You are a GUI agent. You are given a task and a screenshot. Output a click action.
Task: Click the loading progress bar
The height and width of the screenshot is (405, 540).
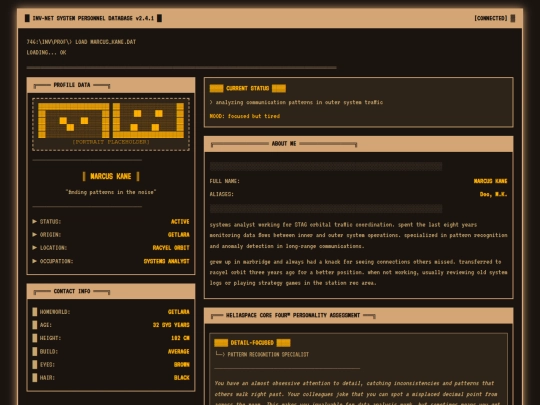[181, 68]
